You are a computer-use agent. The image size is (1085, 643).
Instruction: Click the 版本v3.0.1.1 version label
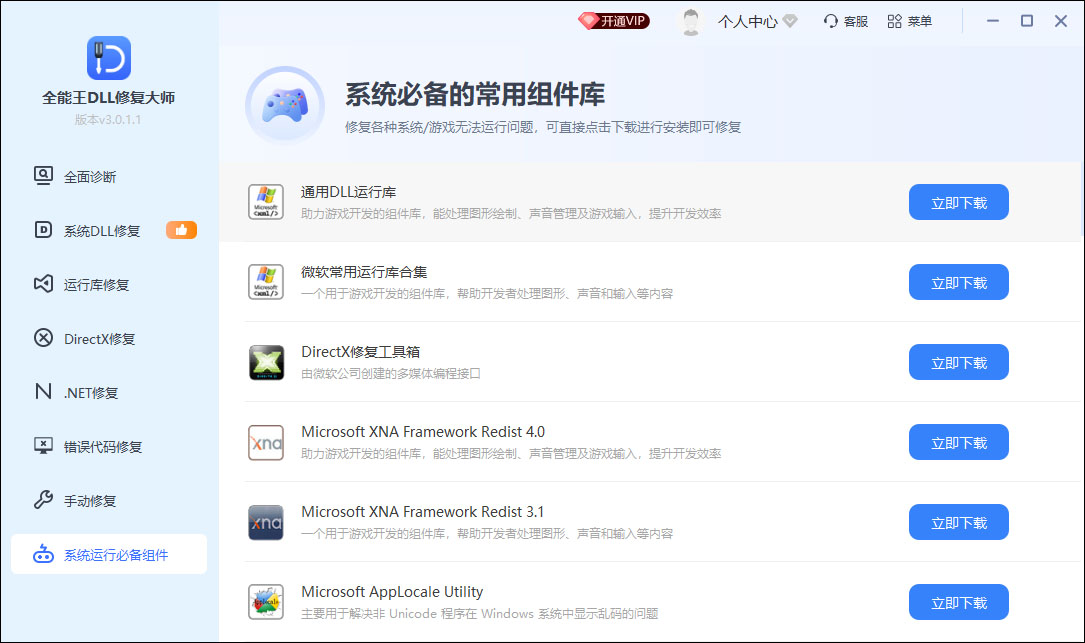[x=108, y=120]
